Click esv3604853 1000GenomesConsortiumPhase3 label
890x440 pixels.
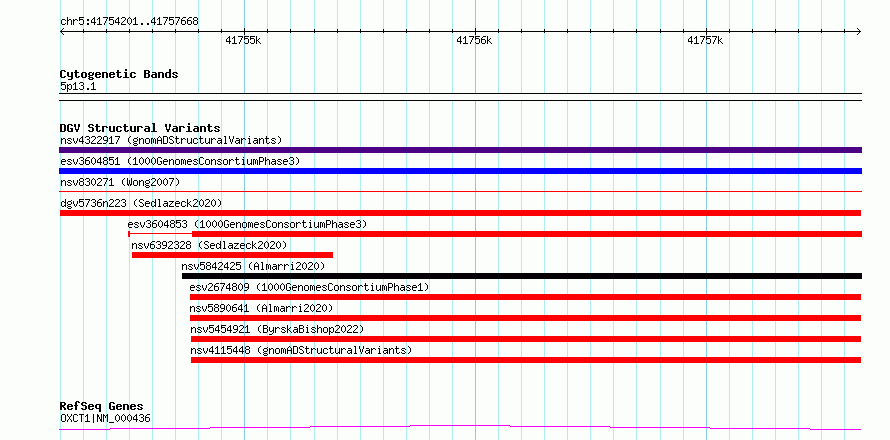pos(247,224)
